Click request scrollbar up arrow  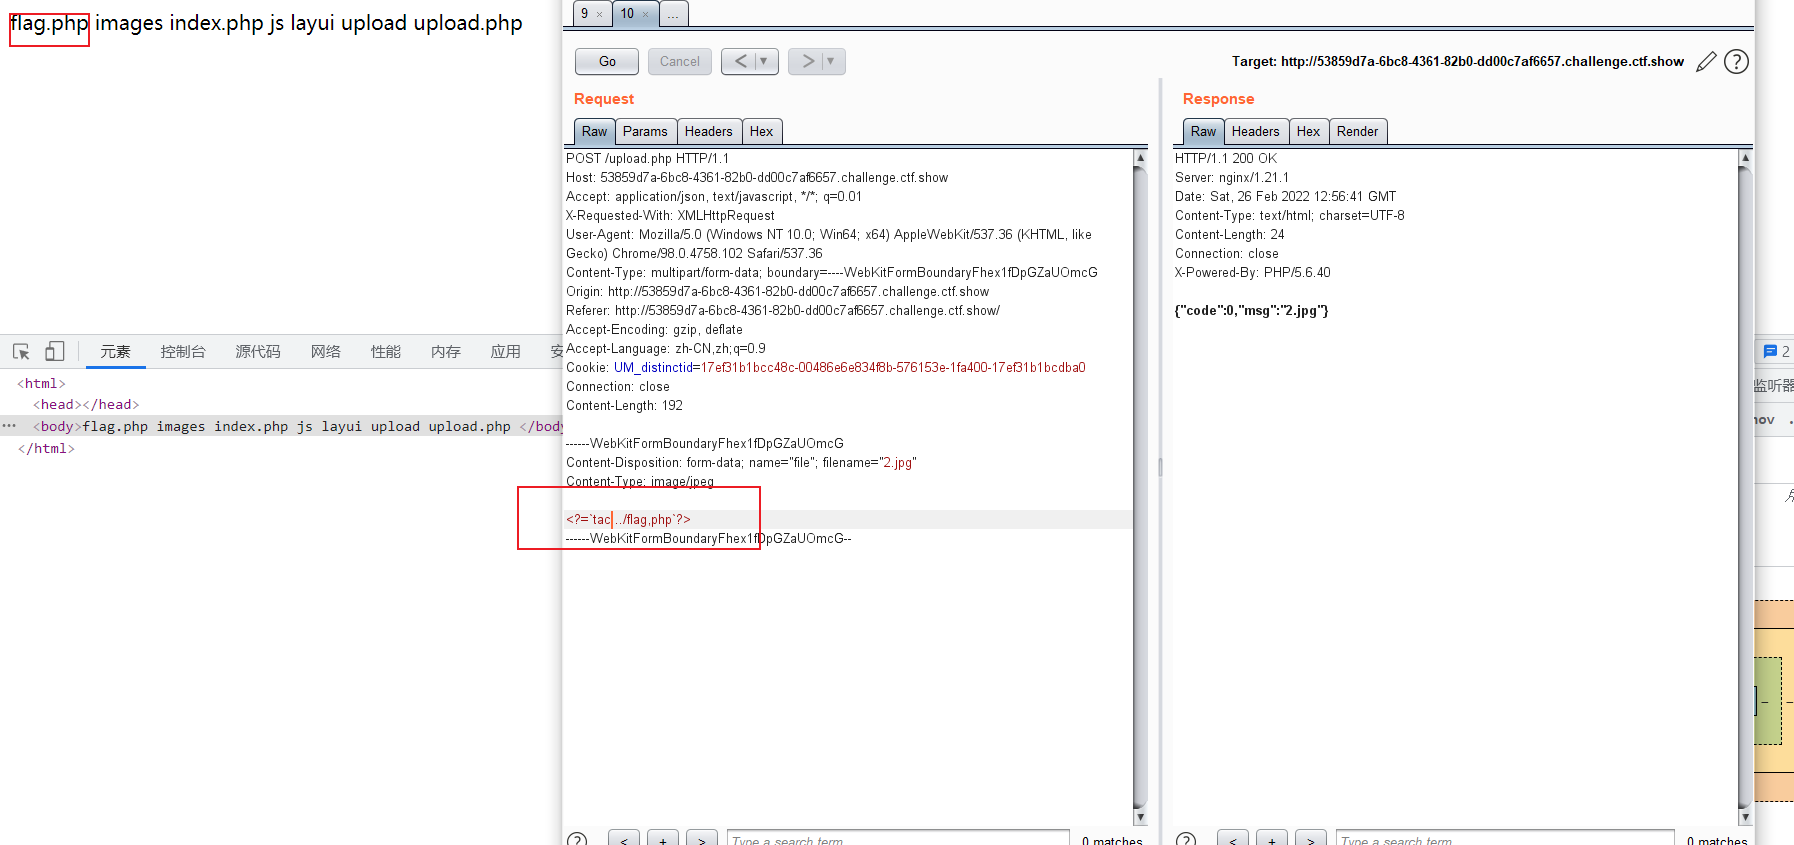click(x=1140, y=157)
